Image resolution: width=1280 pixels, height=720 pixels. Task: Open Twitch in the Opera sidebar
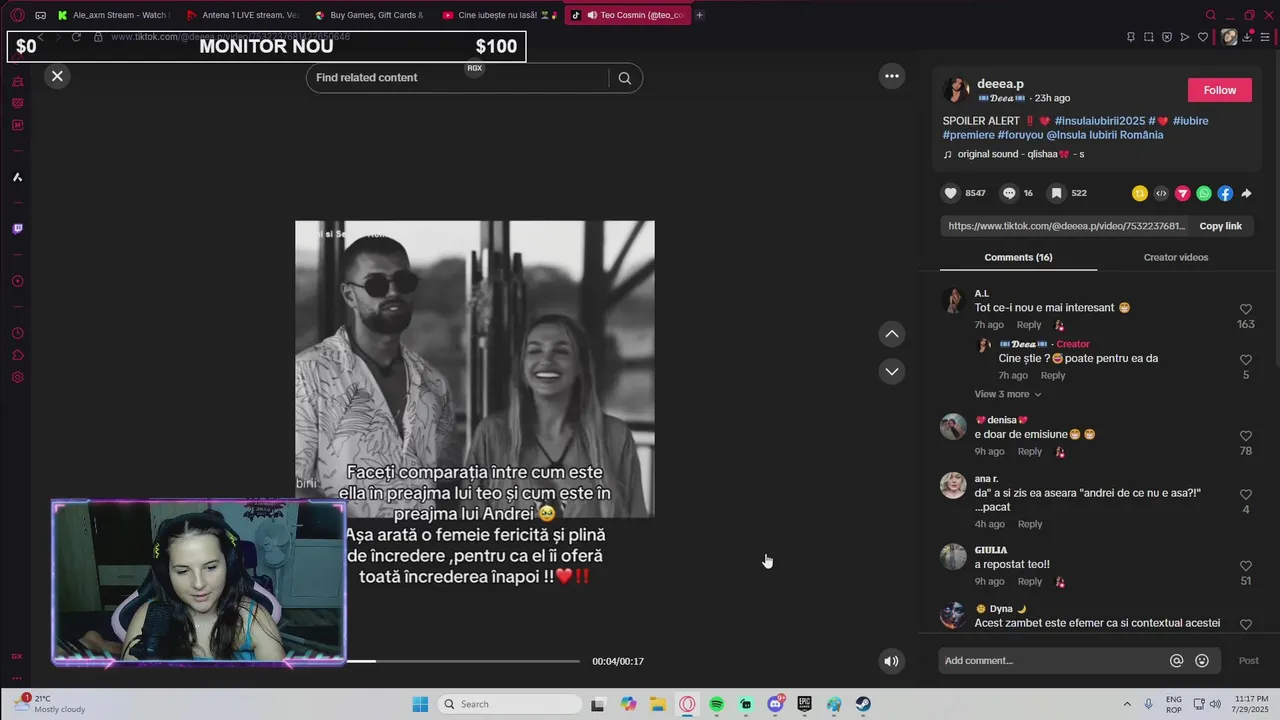(17, 229)
